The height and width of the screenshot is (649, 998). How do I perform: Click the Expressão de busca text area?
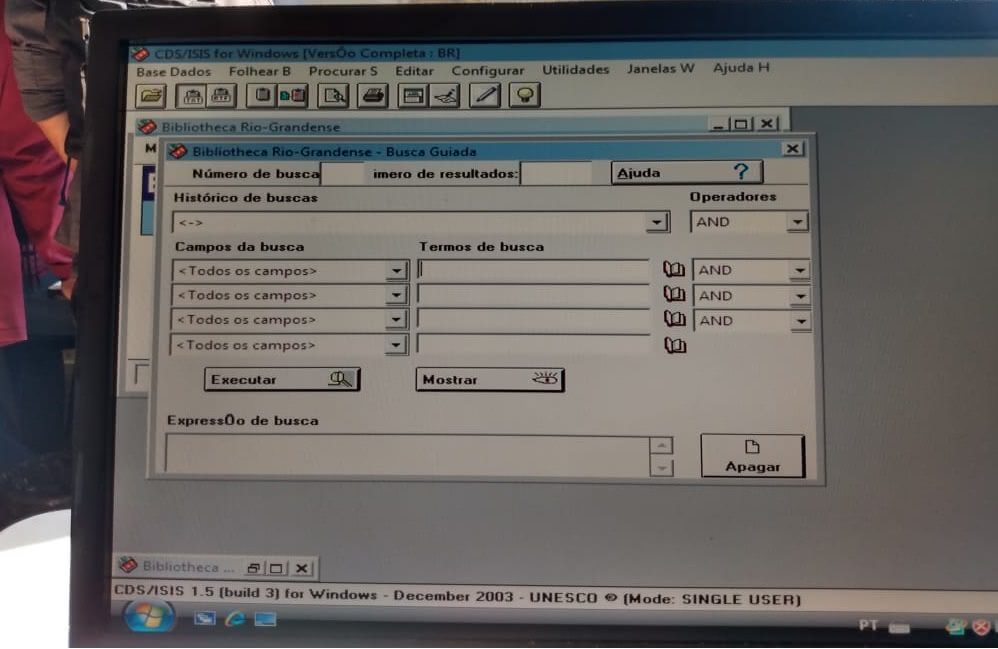tap(407, 455)
